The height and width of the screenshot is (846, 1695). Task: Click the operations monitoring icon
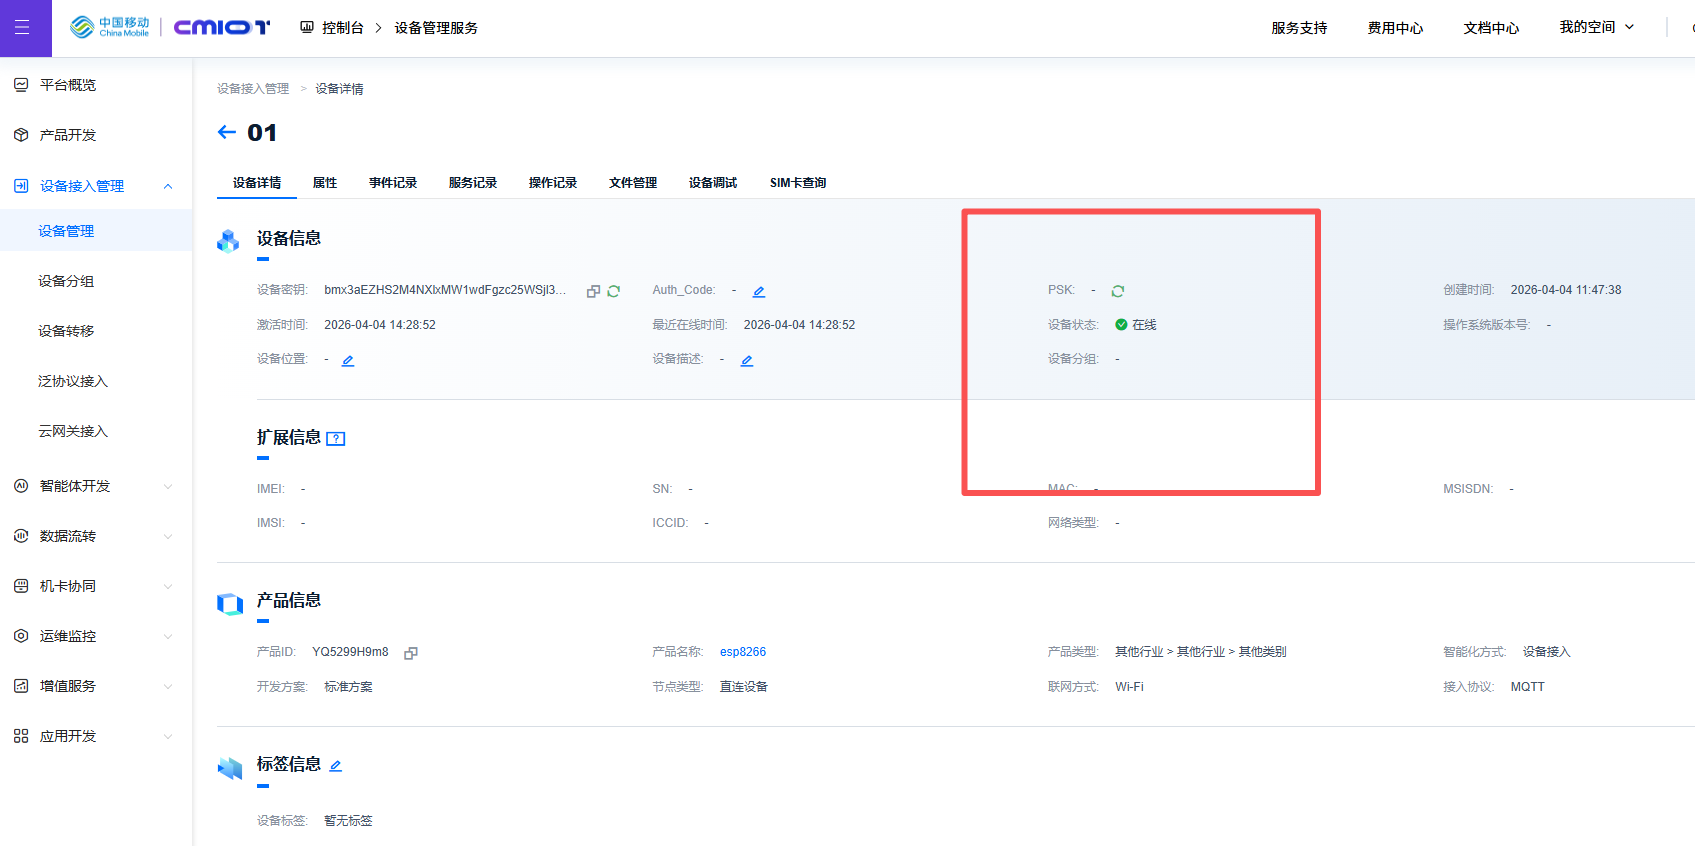[21, 636]
